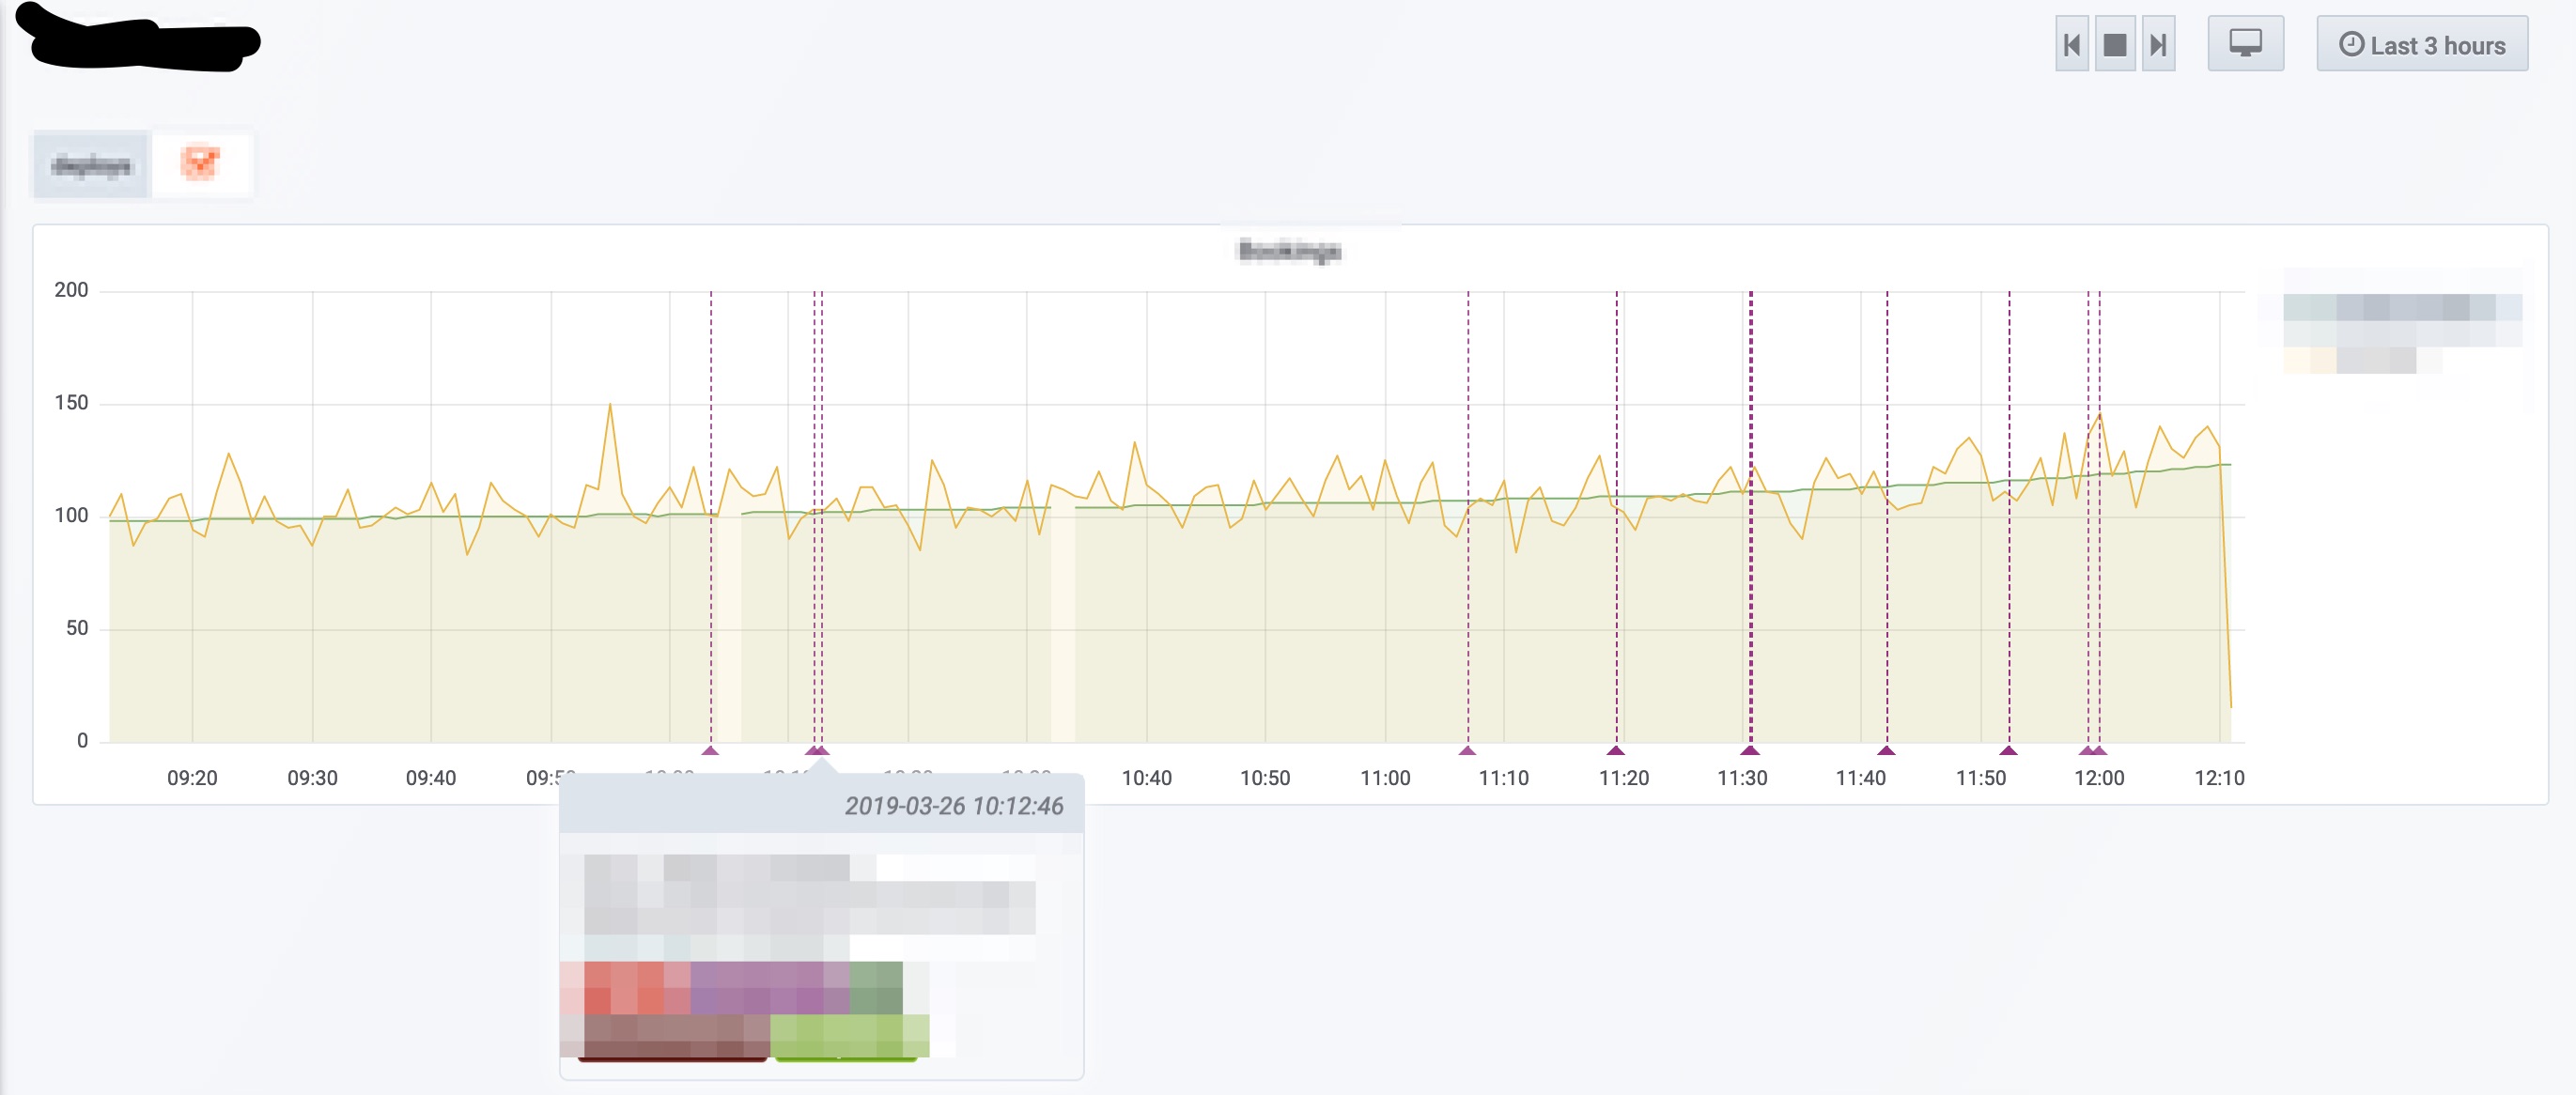Image resolution: width=2576 pixels, height=1095 pixels.
Task: Select the previous time range arrow icon
Action: (x=2073, y=44)
